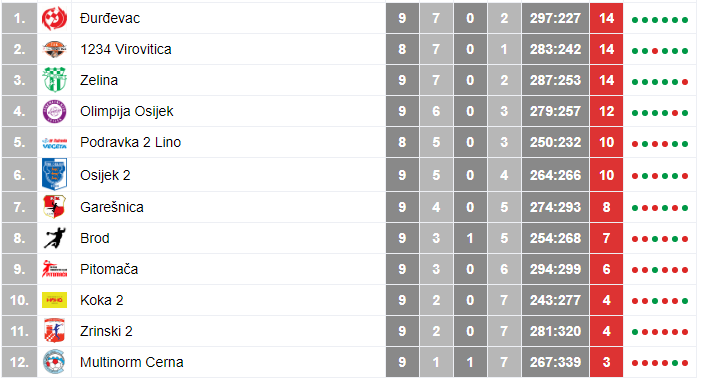Click the Podravka 2 Lino Vegeta logo
Screen dimensions: 701x381
54,143
